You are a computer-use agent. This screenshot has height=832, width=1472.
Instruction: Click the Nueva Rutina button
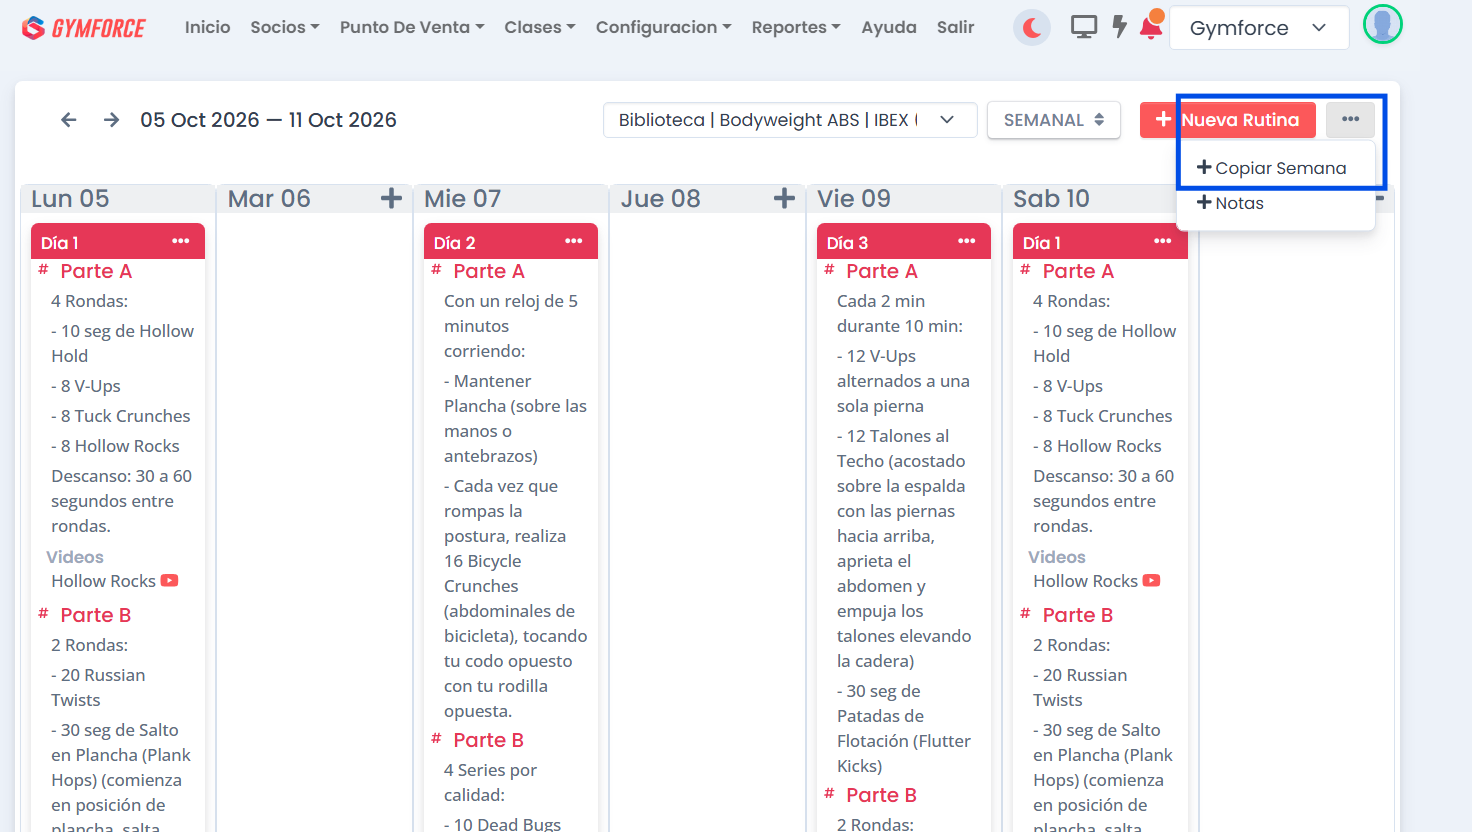1228,120
